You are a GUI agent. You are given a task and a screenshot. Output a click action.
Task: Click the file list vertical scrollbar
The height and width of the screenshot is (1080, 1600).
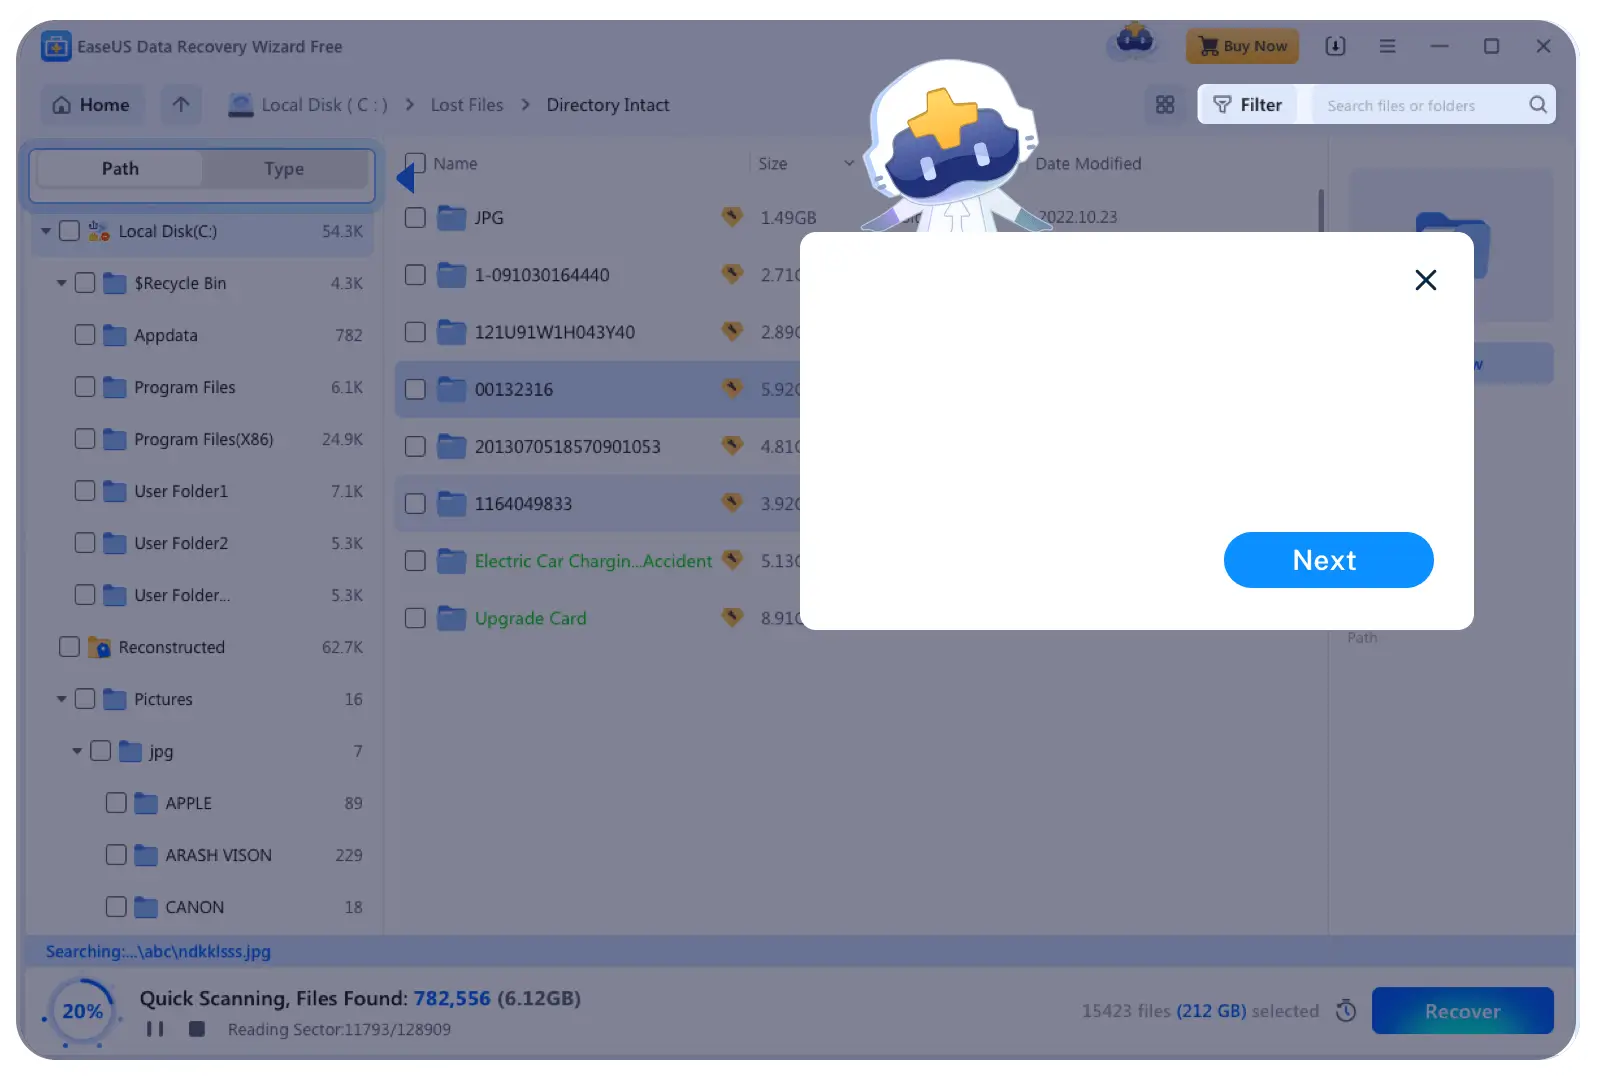coord(1321,212)
